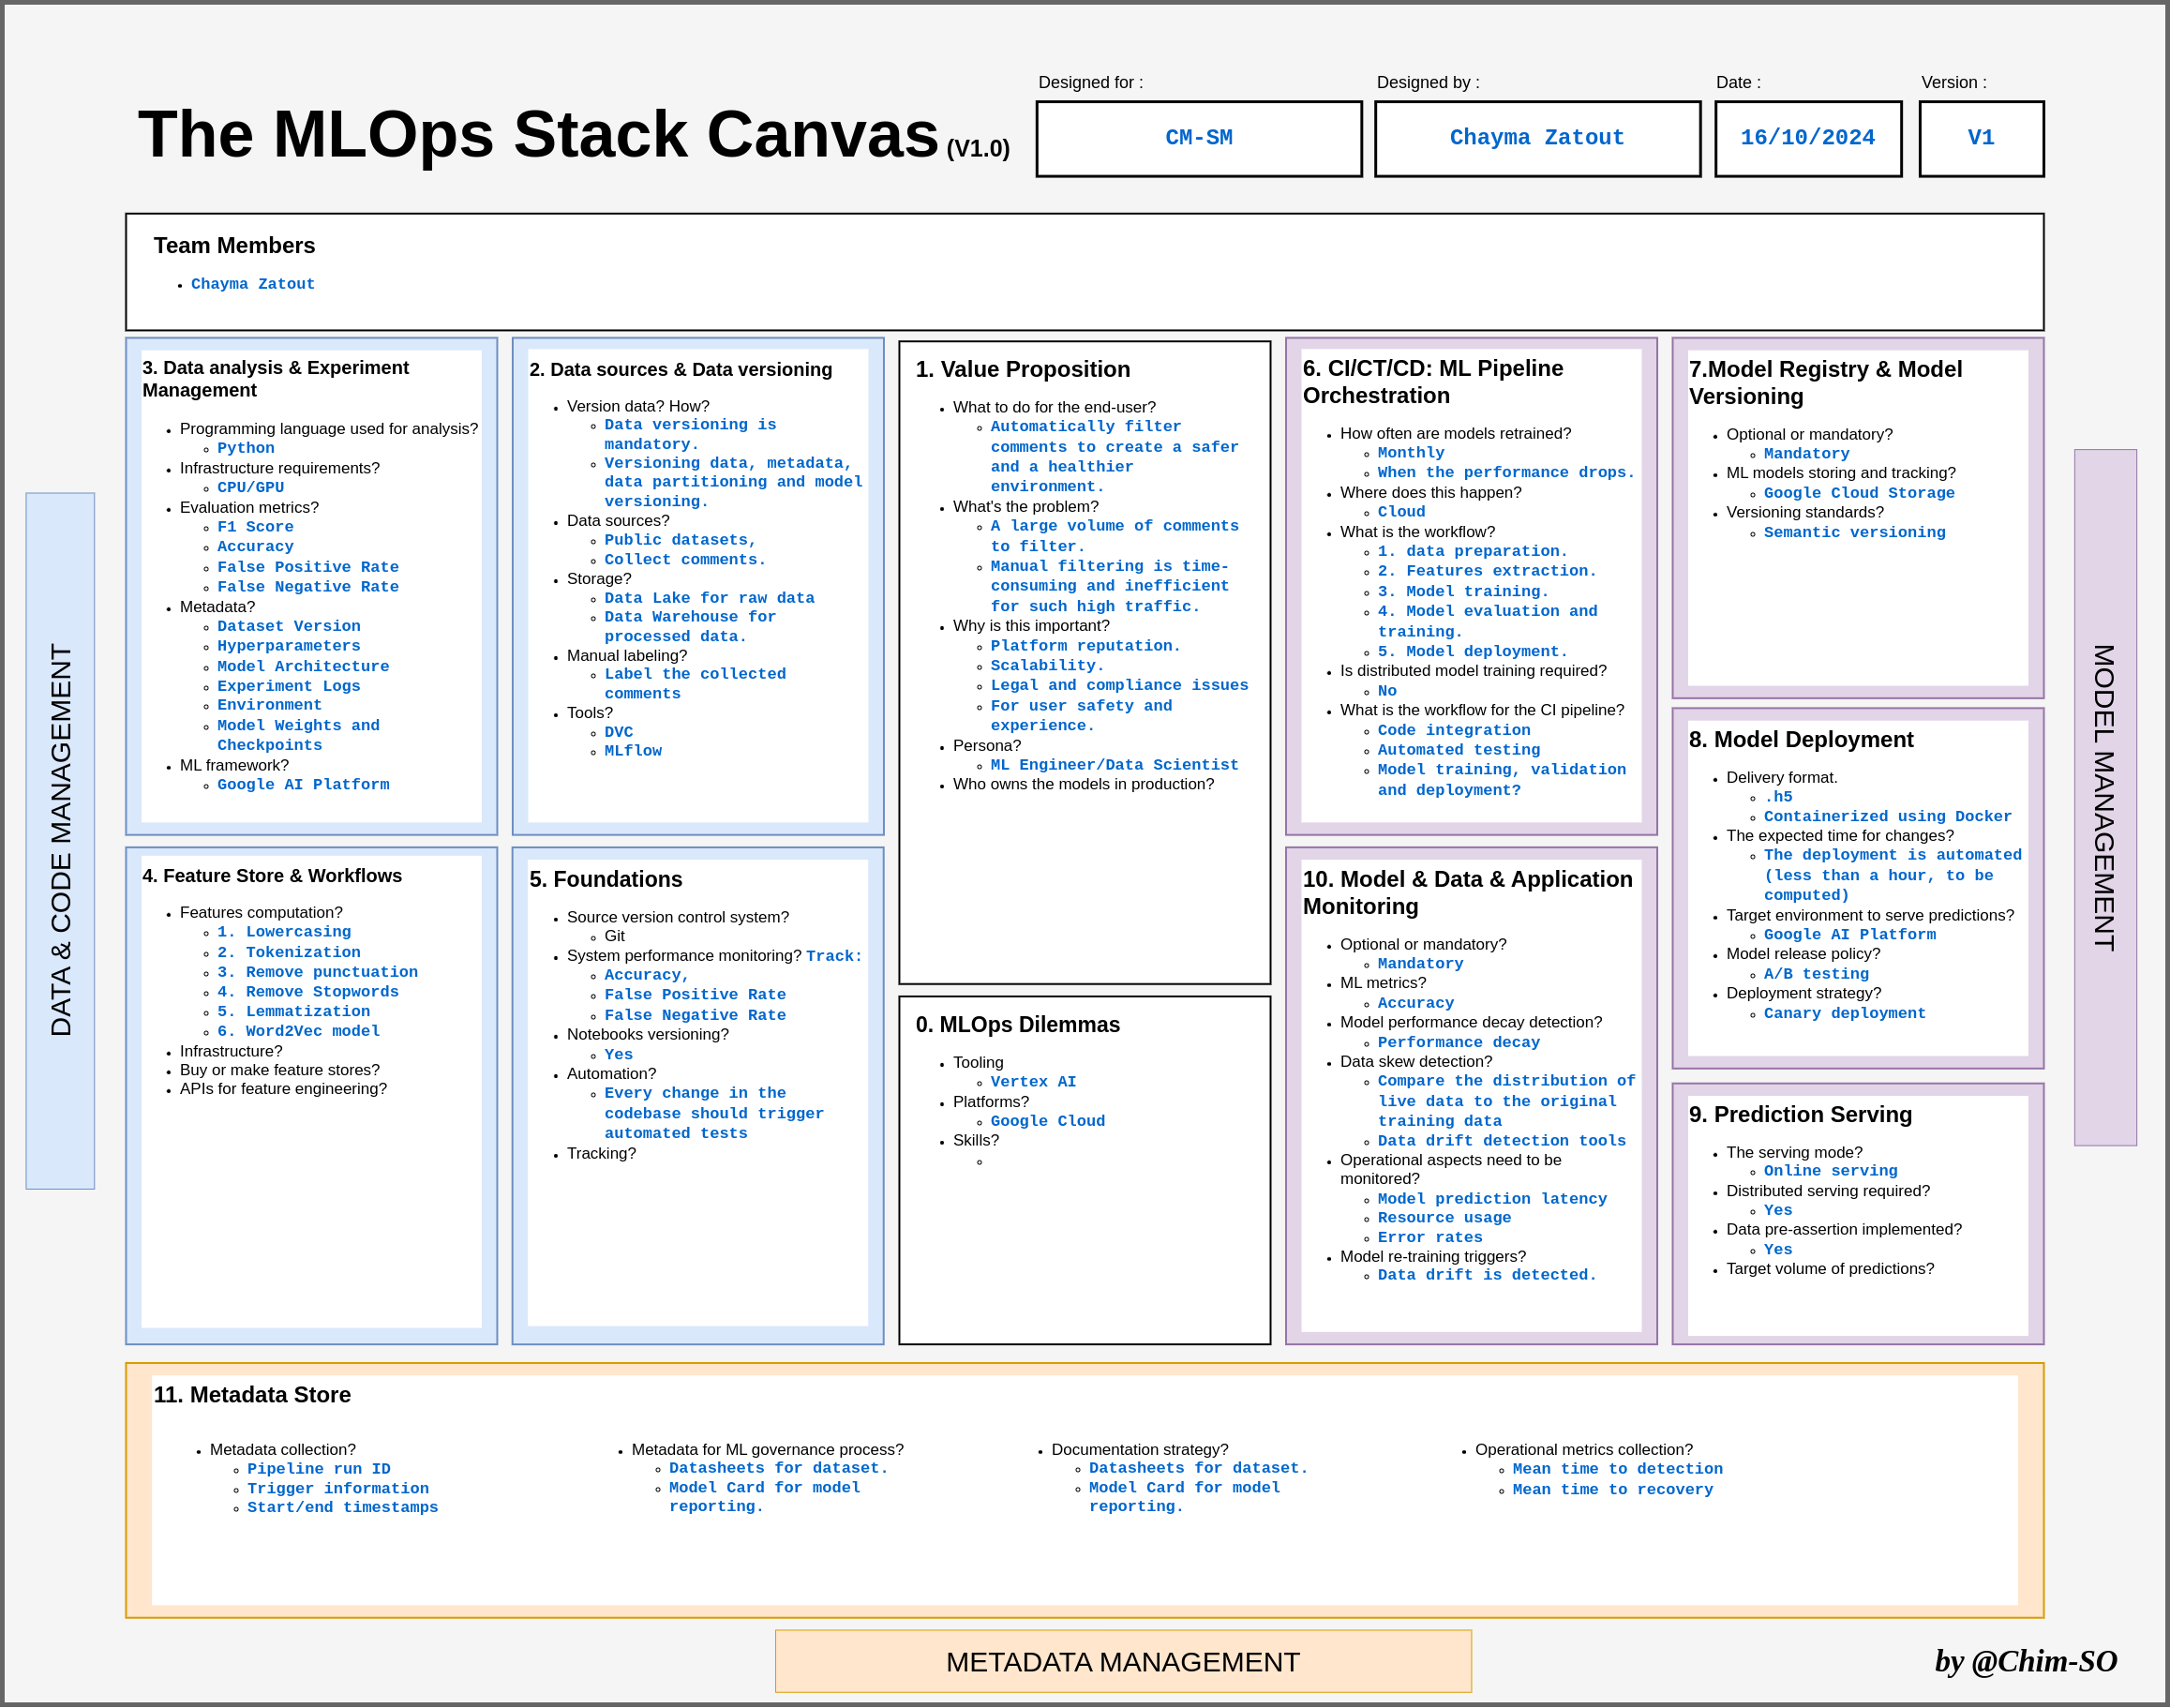Click the Version field showing V1
Screen dimensions: 2170x1708
pyautogui.click(x=1980, y=138)
